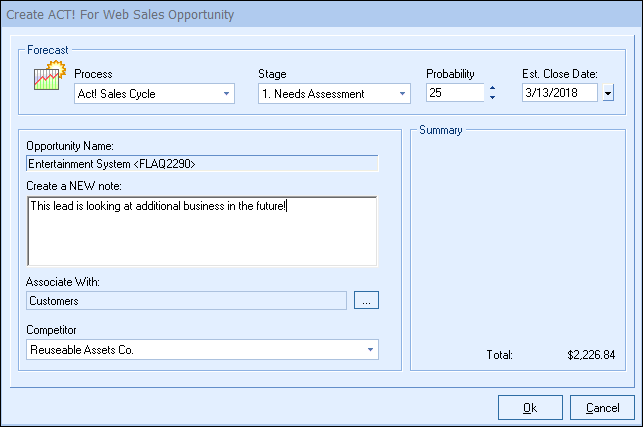Increase Probability with the up arrow

pos(493,88)
